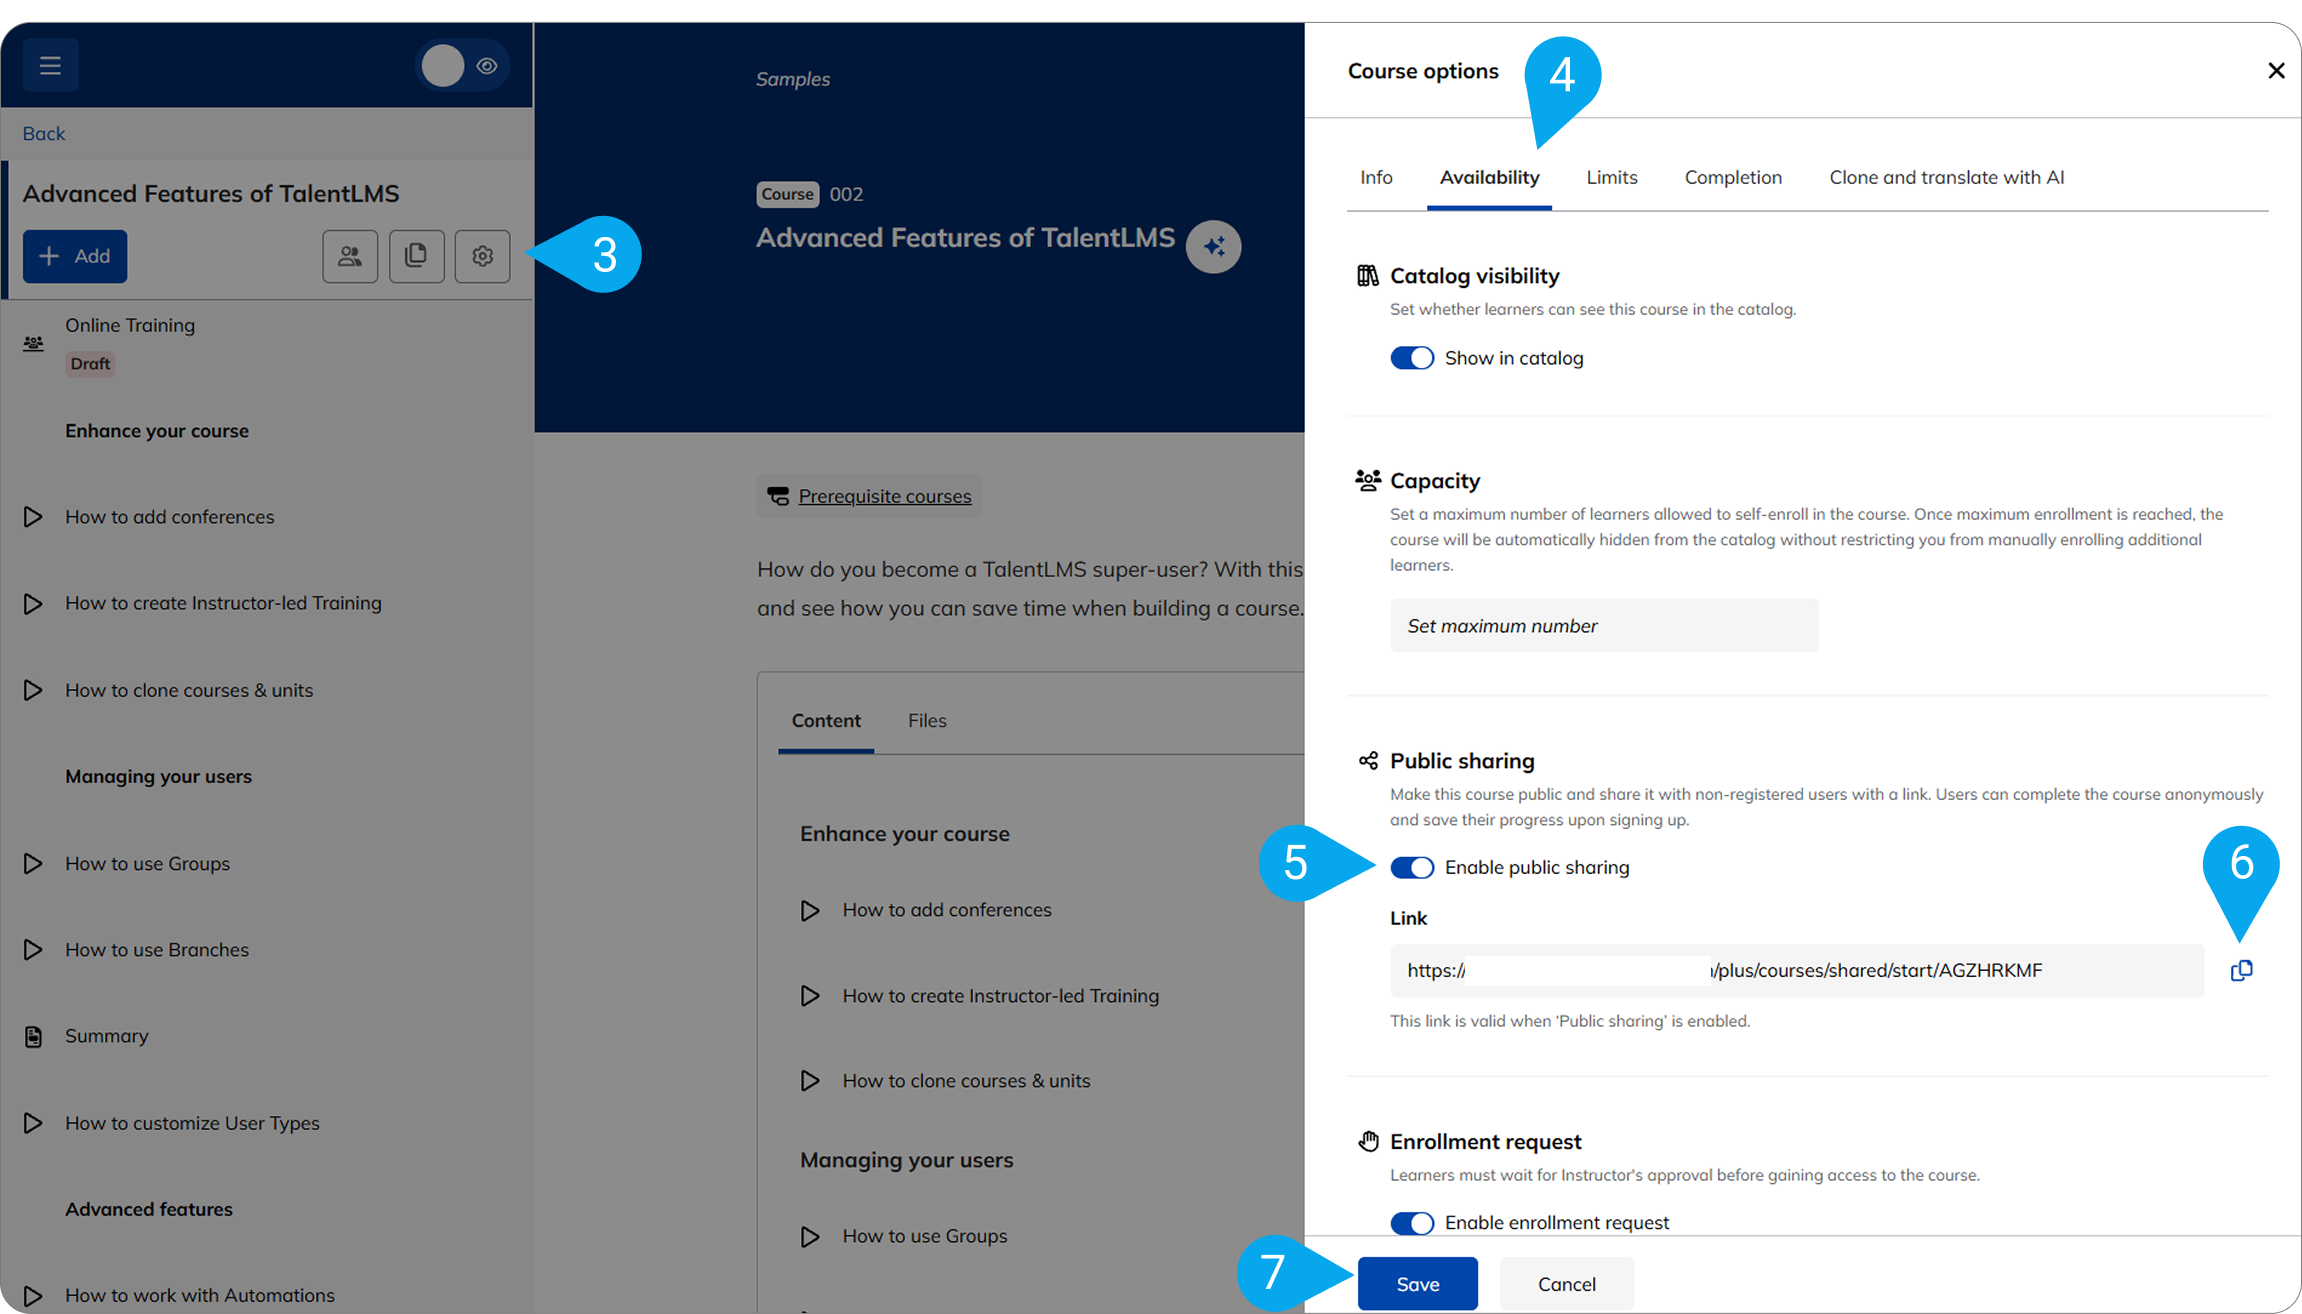
Task: Click the Summary document icon in sidebar
Action: point(33,1036)
